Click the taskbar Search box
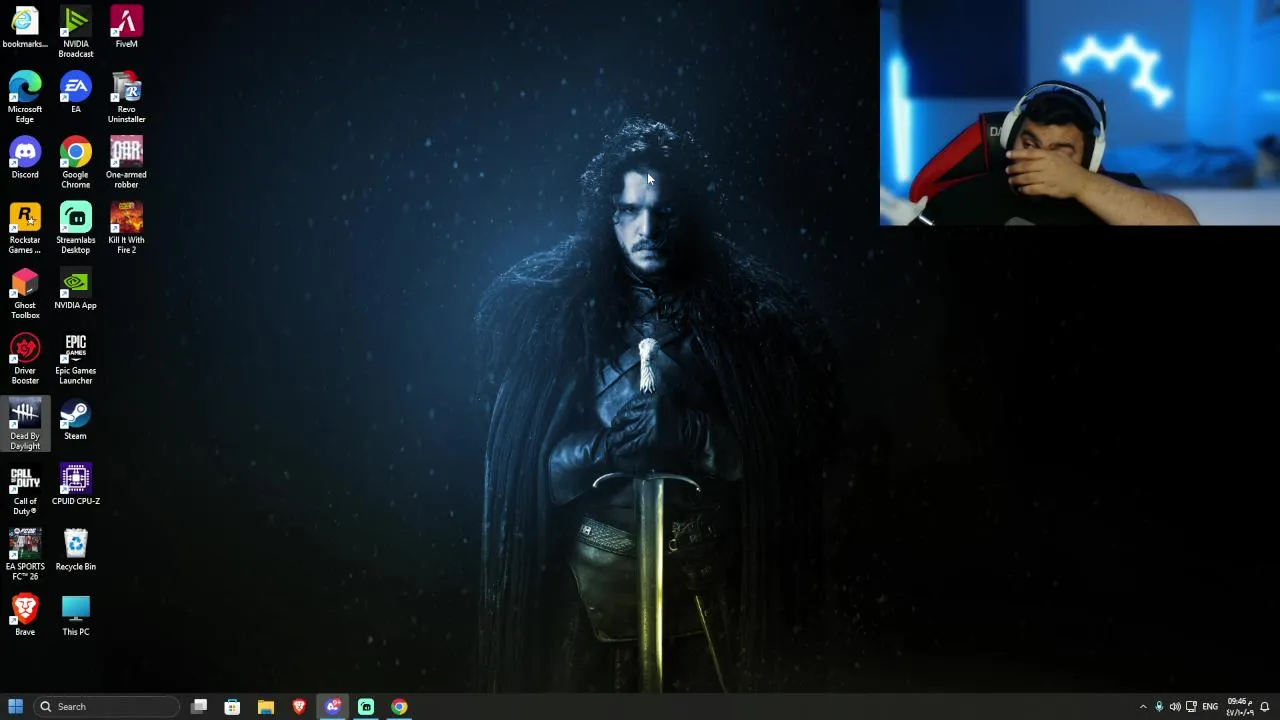The height and width of the screenshot is (720, 1280). click(x=107, y=707)
